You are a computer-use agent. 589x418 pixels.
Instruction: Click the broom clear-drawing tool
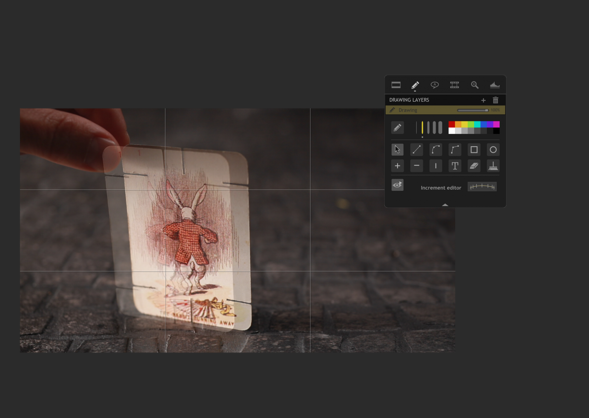click(x=493, y=166)
